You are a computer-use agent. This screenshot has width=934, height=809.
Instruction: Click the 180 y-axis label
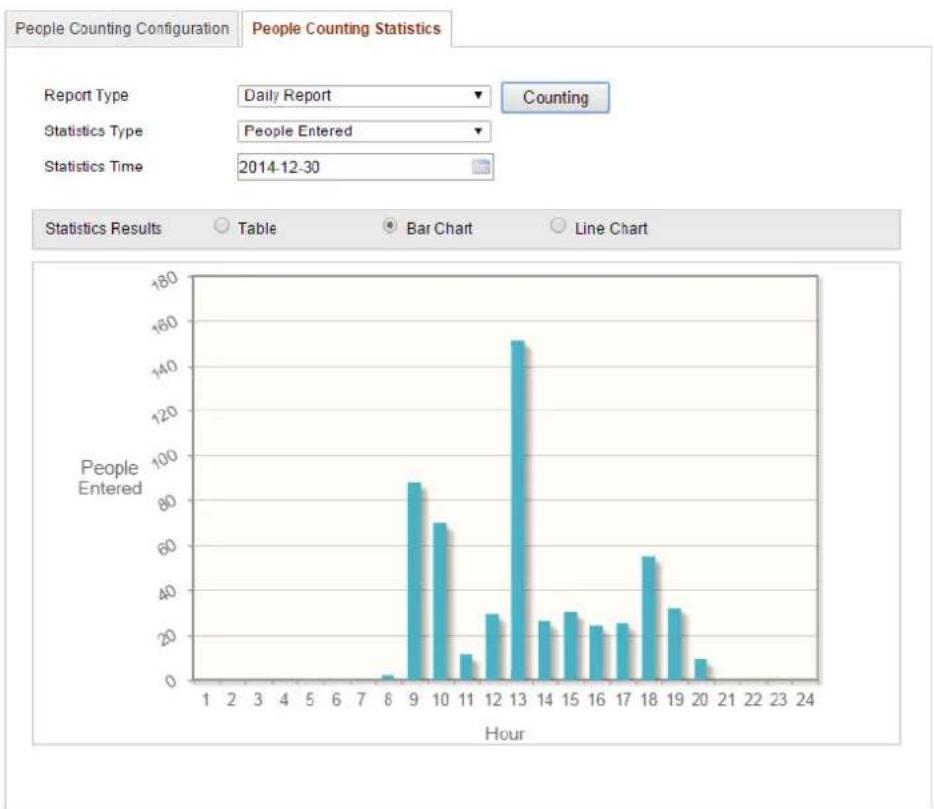pos(164,279)
